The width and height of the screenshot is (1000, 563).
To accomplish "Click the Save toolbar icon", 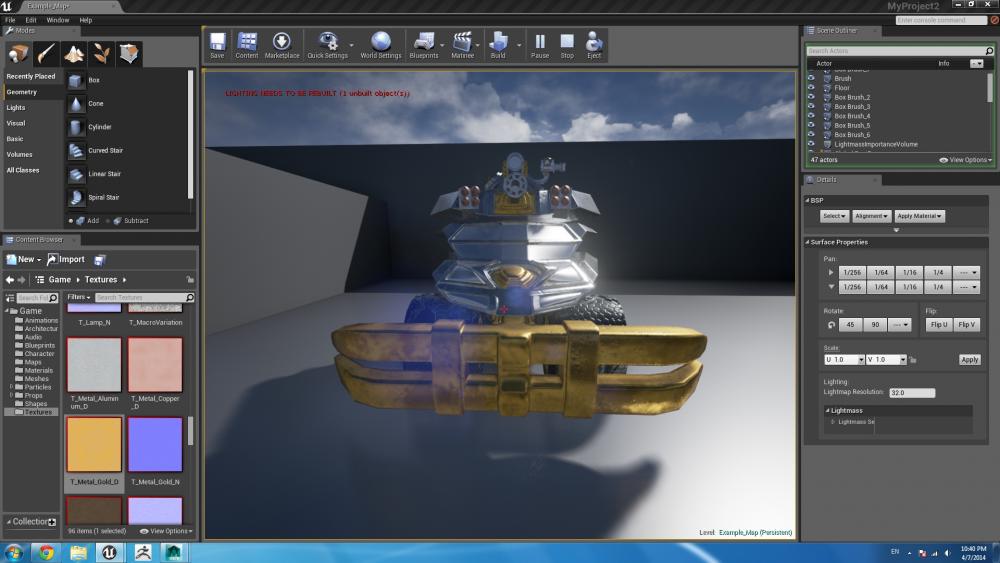I will pos(217,45).
